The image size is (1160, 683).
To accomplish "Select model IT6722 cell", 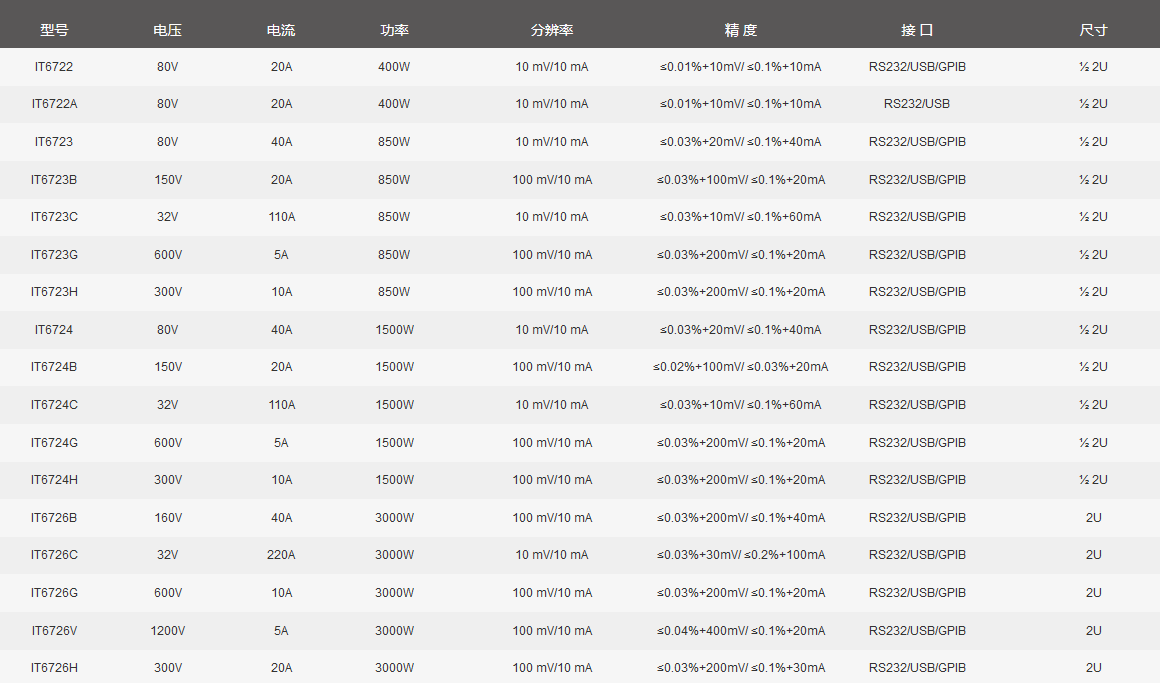I will tap(54, 67).
